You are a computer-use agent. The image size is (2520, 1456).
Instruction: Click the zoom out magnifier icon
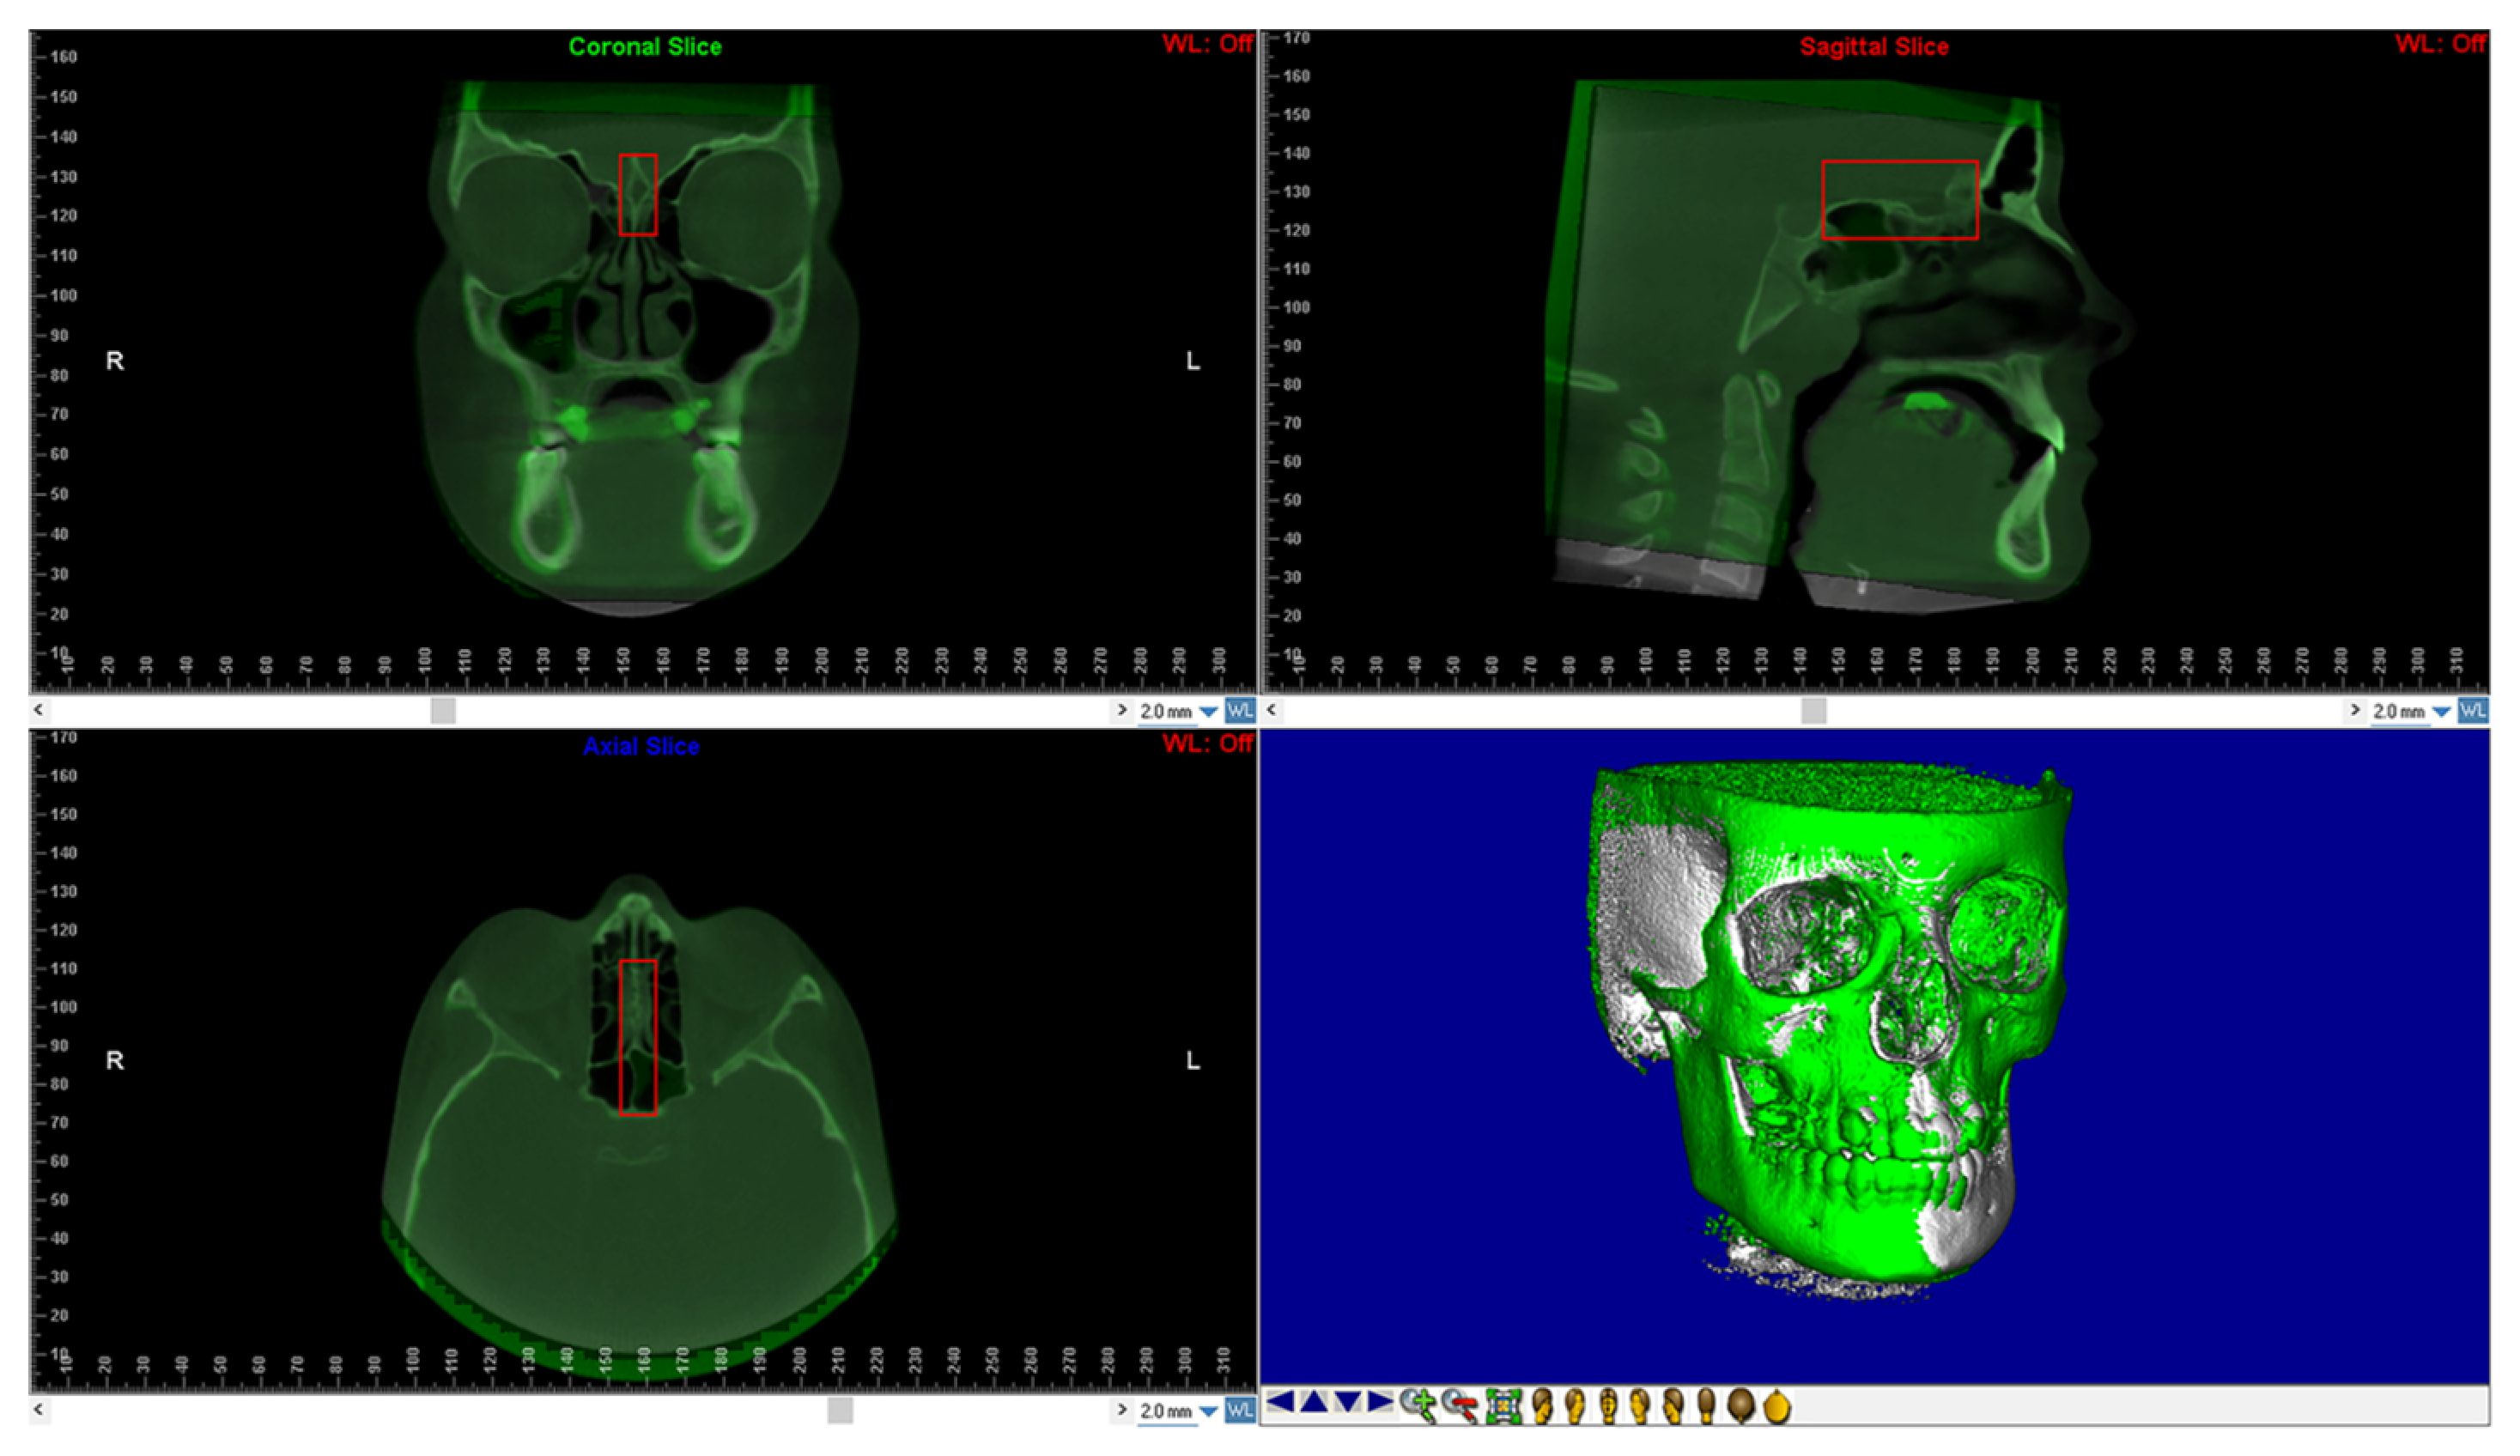(1460, 1405)
